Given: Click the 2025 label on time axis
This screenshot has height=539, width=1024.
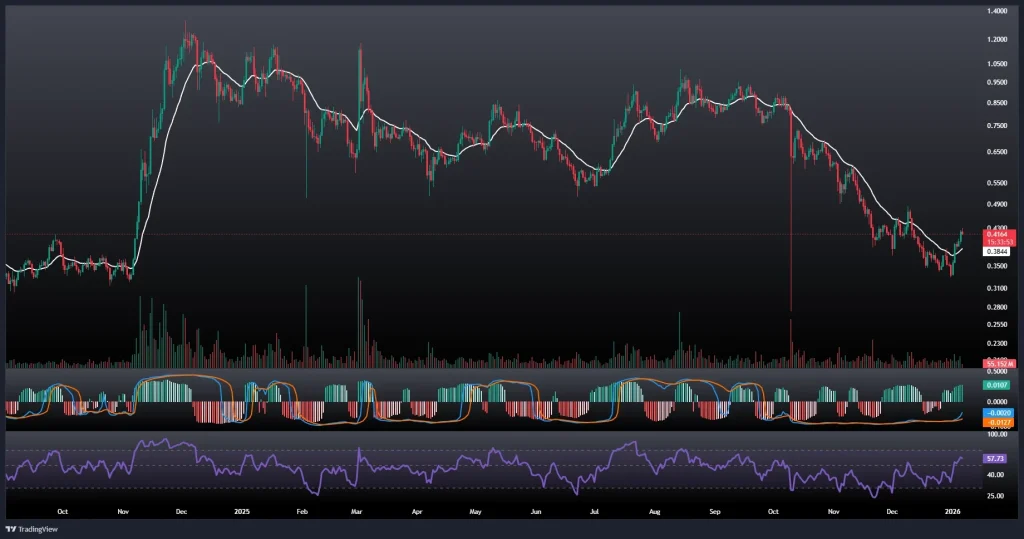Looking at the screenshot, I should point(241,510).
